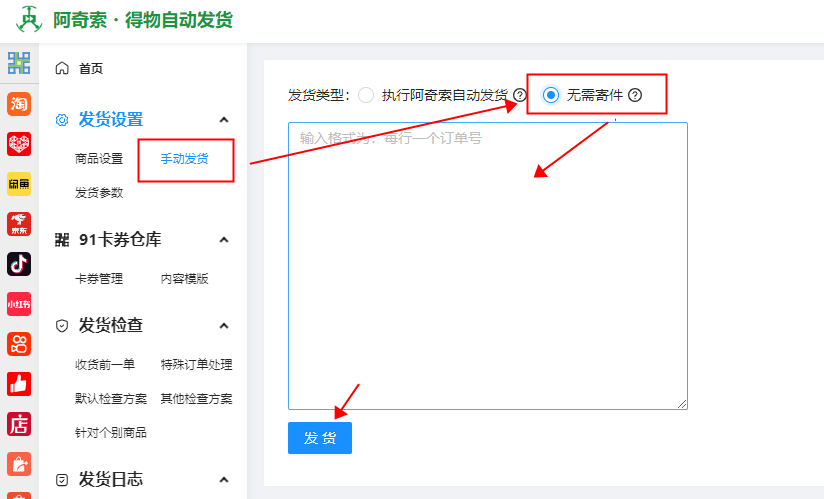
Task: Switch to the Taobao (淘) platform icon
Action: (x=19, y=103)
